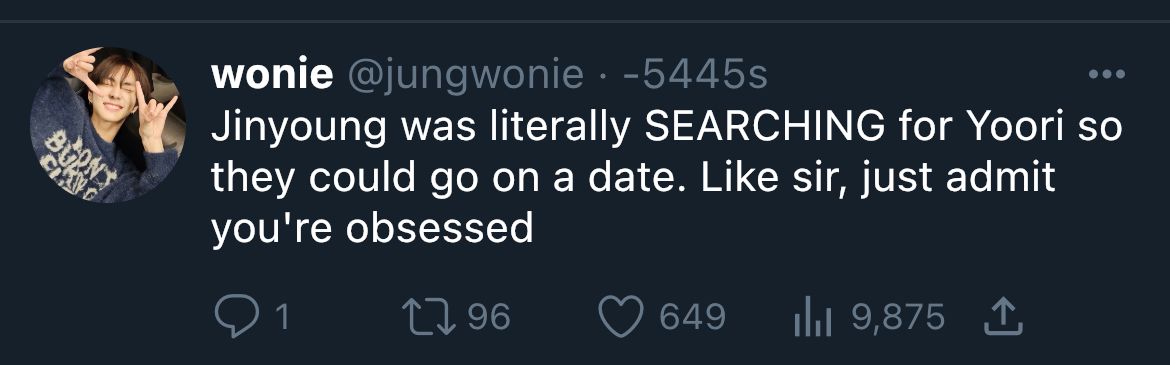Open the @jungwonie handle link

pos(466,77)
